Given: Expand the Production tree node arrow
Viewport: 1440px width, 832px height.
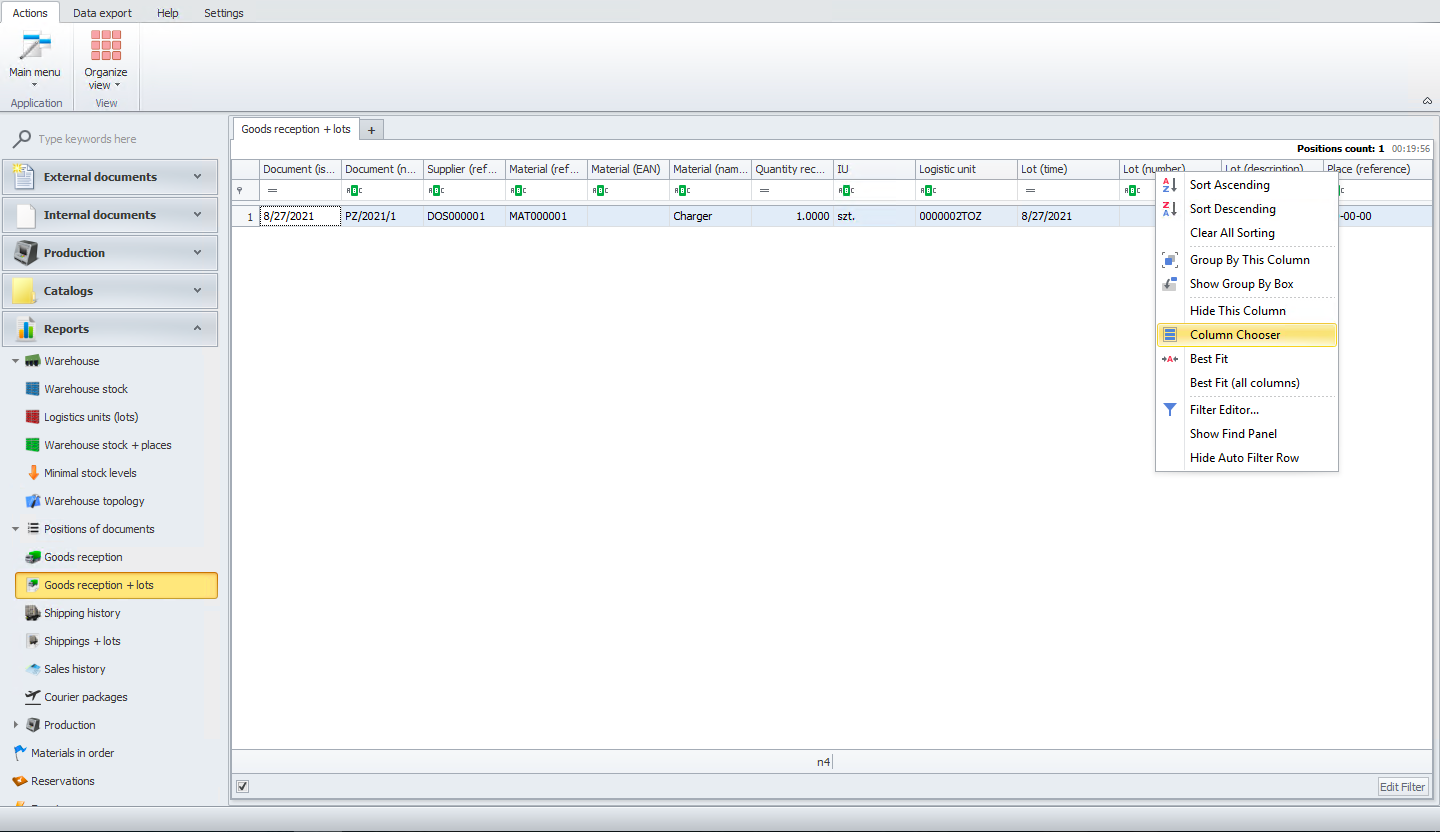Looking at the screenshot, I should pos(15,725).
